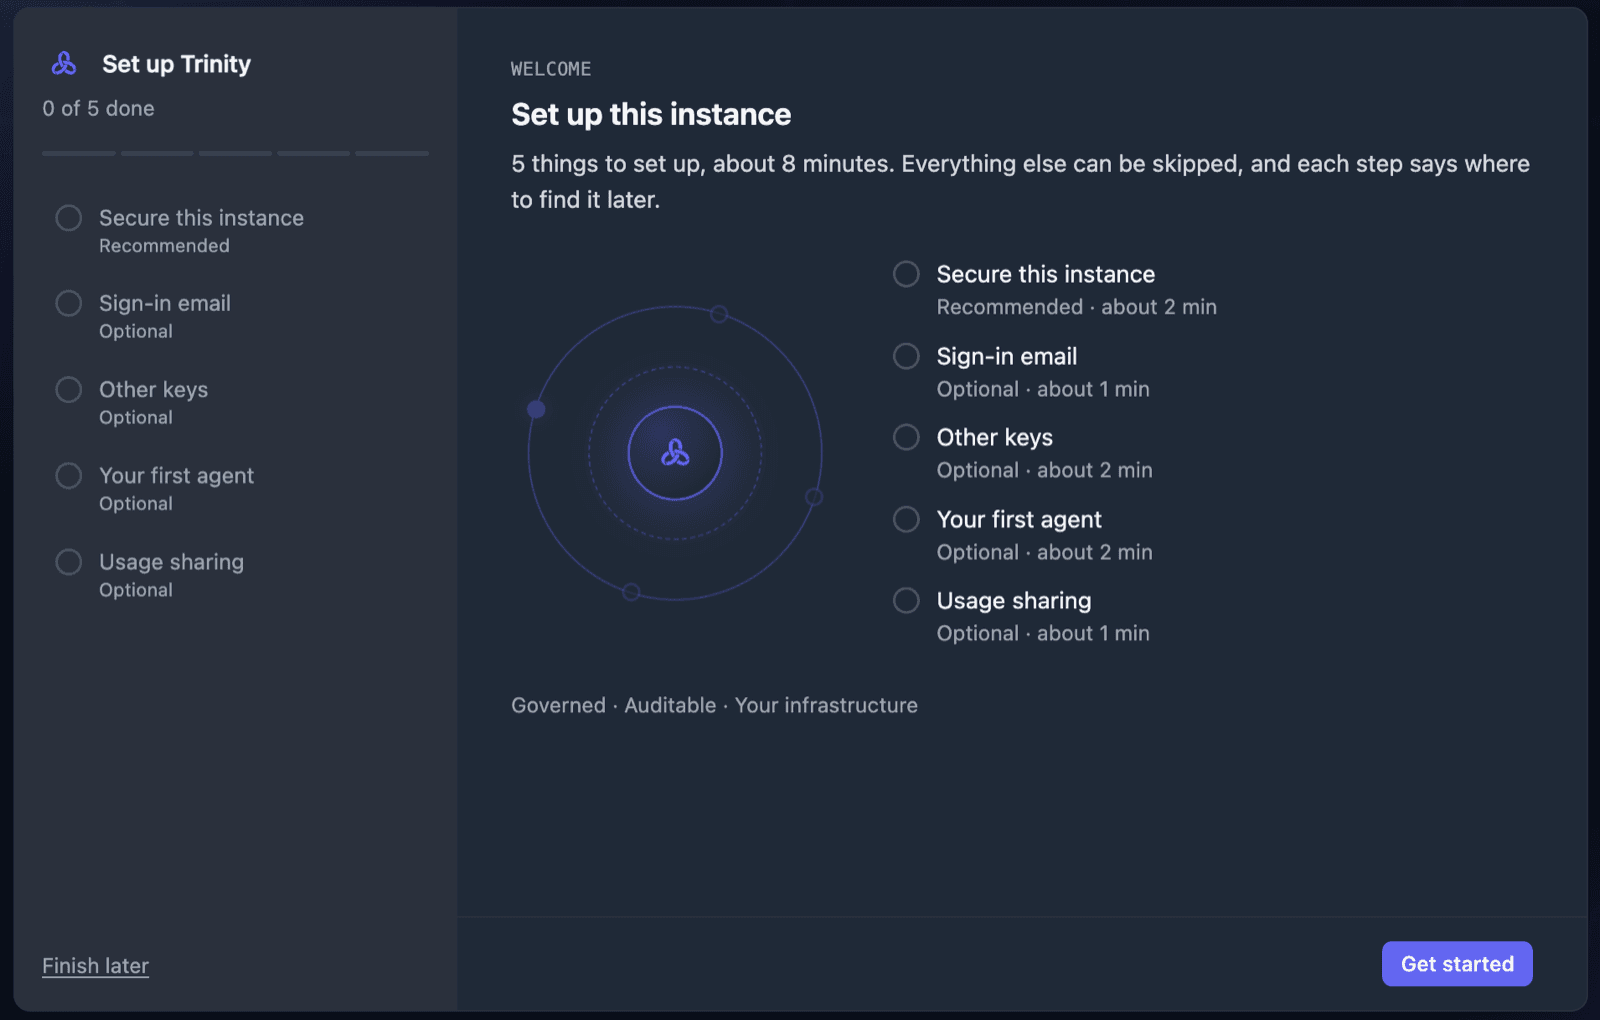Click 'Optional · about 1 min' under Usage sharing

tap(1043, 633)
